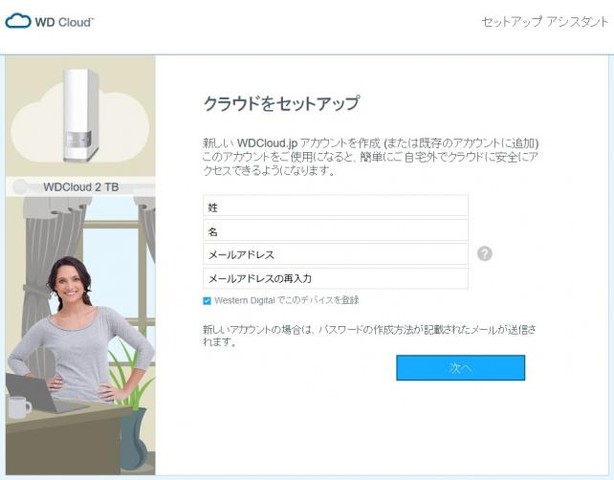Viewport: 614px width, 480px height.
Task: Click the WDCloud.jp account description paragraph
Action: pyautogui.click(x=370, y=157)
